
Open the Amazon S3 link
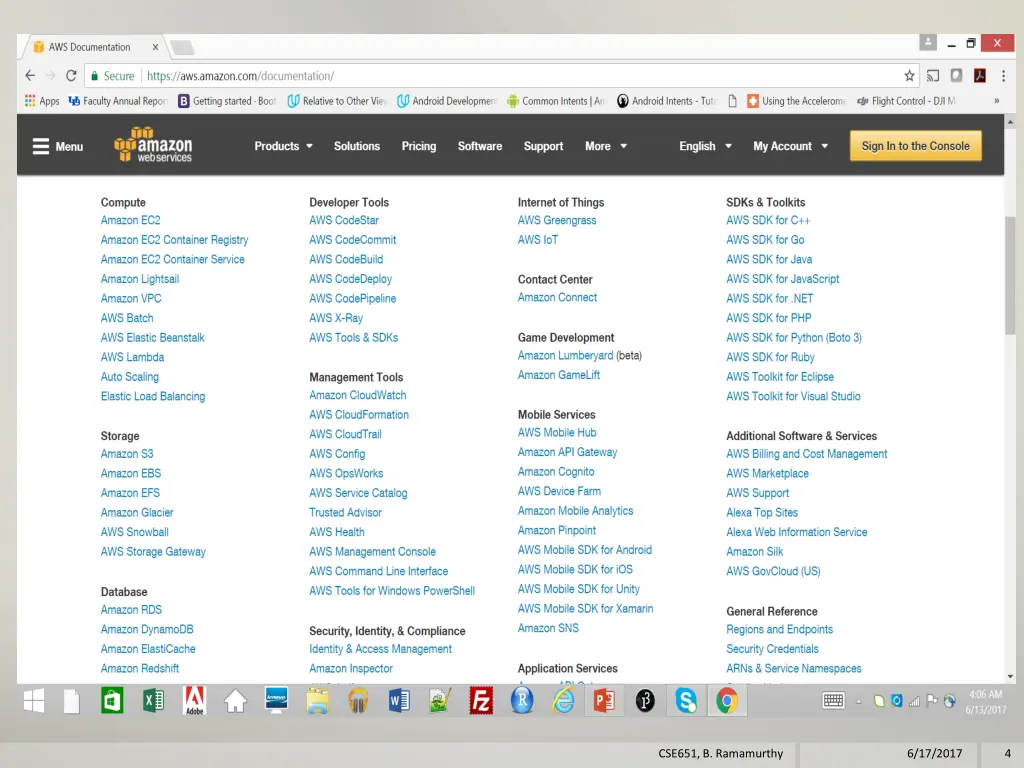(127, 454)
